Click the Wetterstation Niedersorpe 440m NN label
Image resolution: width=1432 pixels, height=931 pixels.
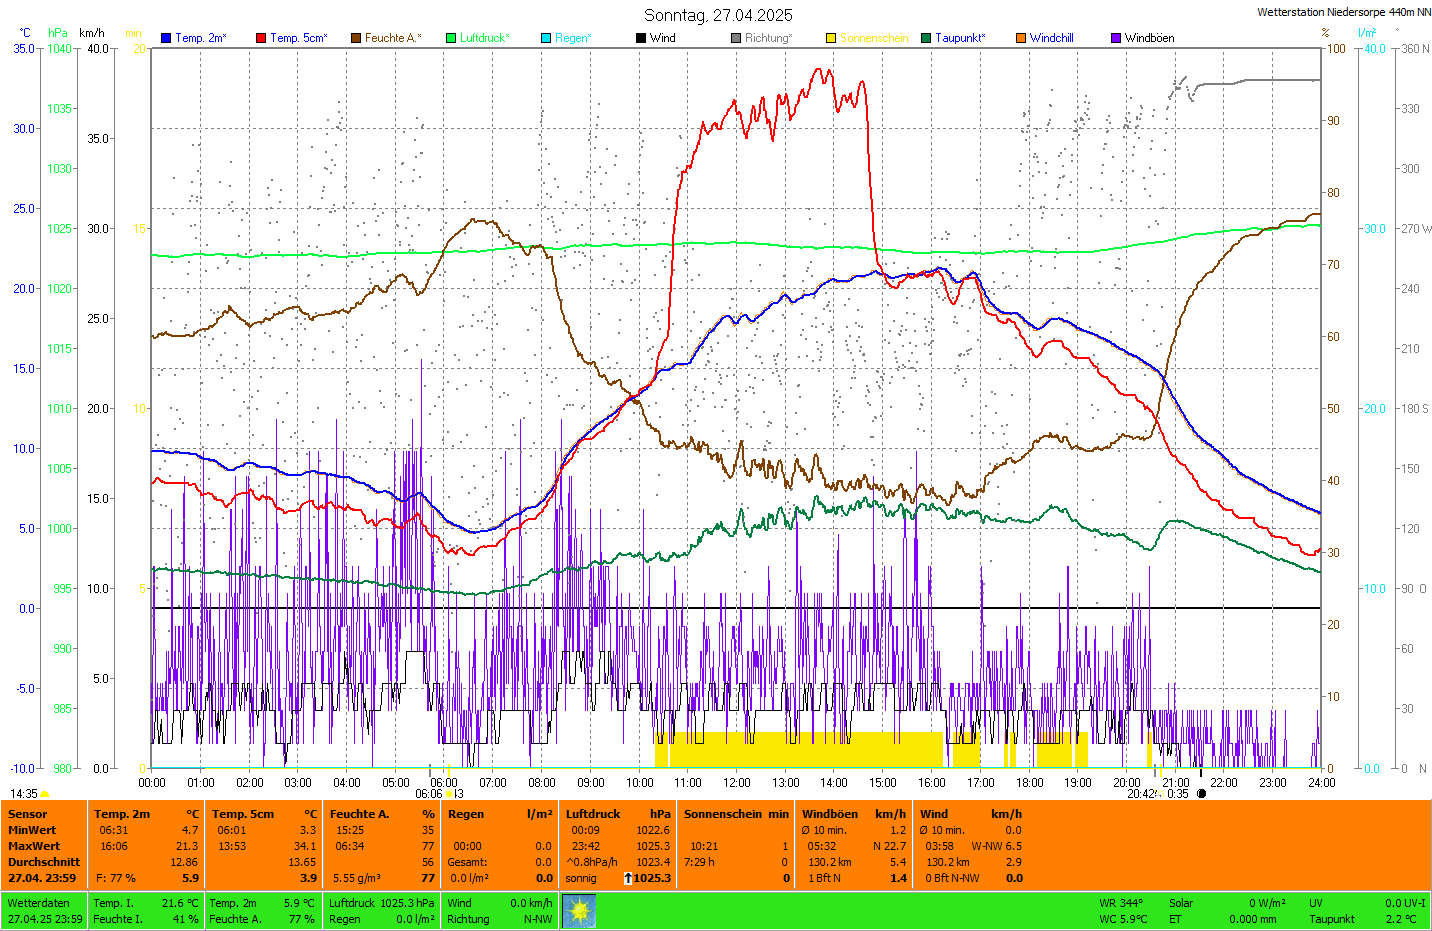pos(1343,12)
